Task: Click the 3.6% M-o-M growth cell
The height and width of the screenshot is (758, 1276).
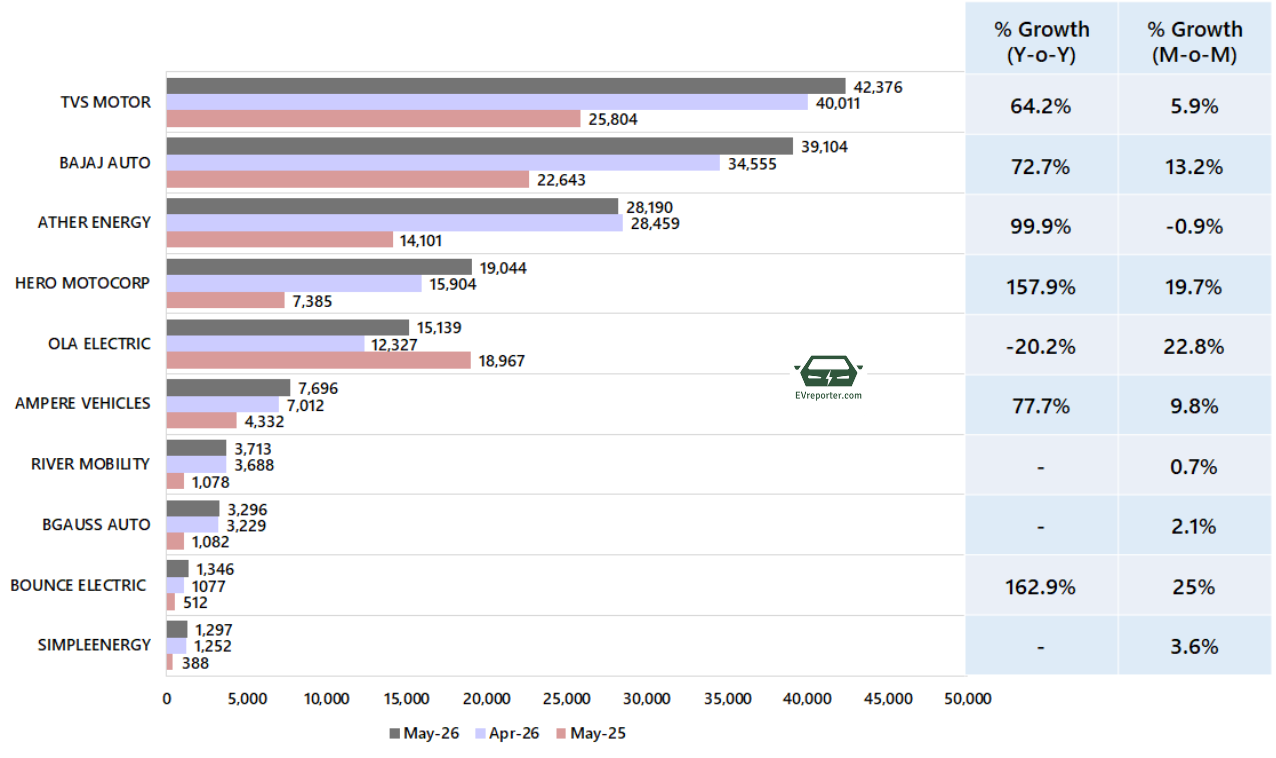Action: [x=1195, y=646]
